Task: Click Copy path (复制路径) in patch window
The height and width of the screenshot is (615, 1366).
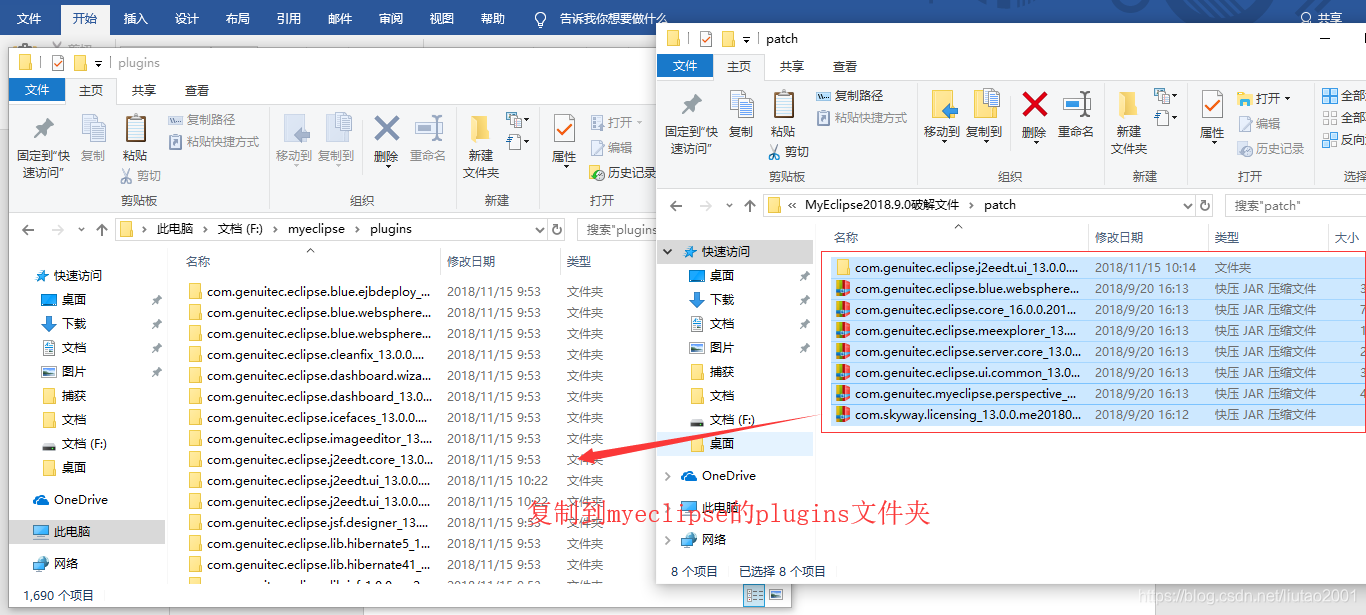Action: [850, 96]
